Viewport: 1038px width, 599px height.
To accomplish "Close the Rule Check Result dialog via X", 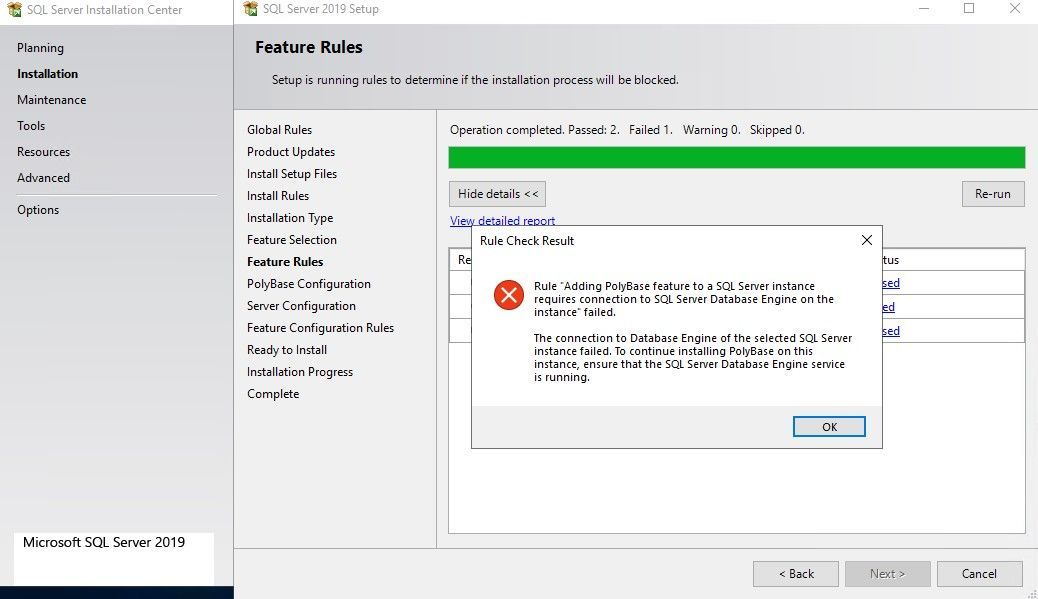I will coord(866,239).
